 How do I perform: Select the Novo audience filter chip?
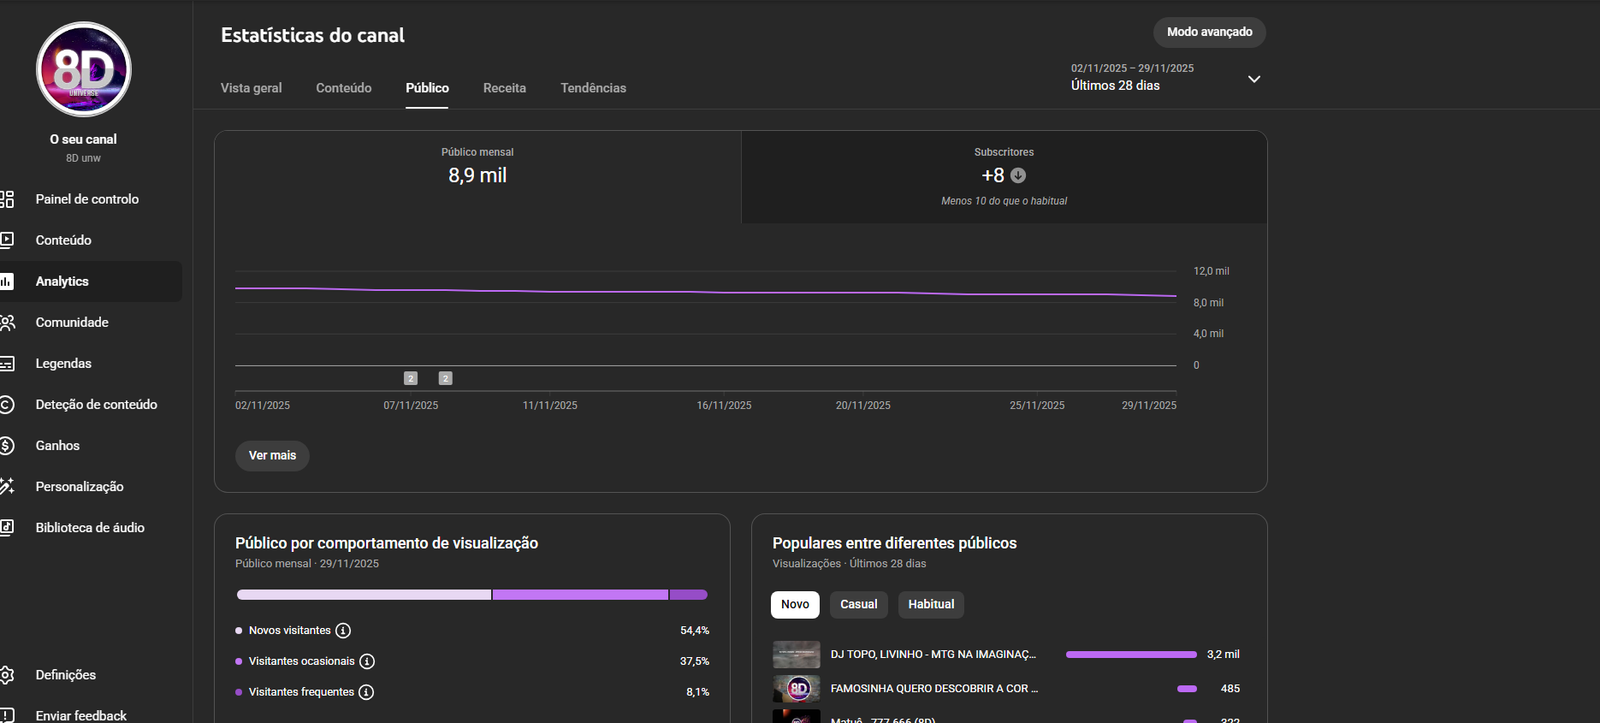click(795, 605)
